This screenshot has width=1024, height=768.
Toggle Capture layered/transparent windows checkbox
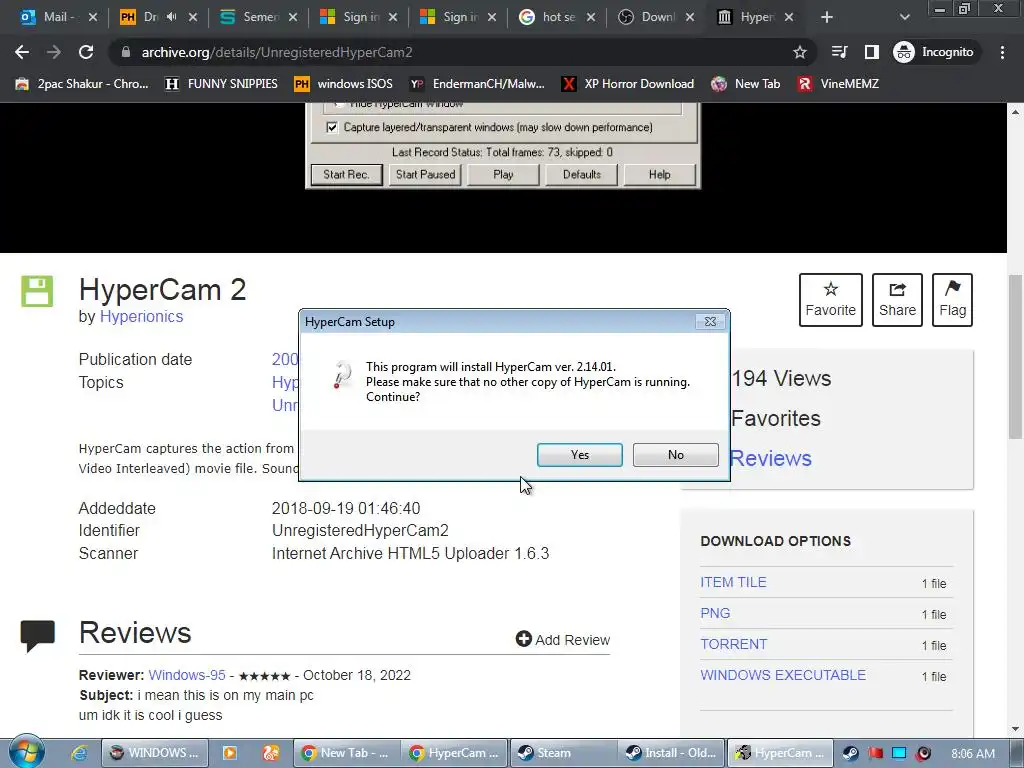tap(332, 127)
